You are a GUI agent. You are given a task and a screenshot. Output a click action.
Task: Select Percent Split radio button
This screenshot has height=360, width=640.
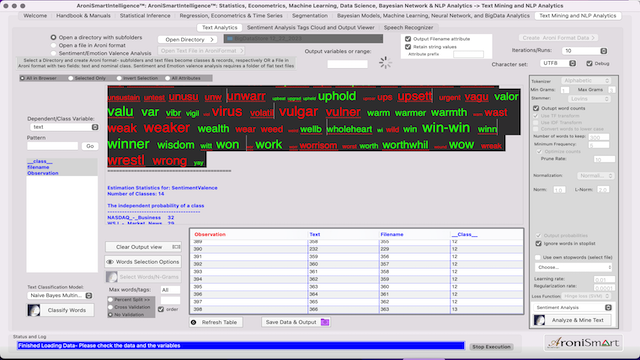(x=111, y=300)
